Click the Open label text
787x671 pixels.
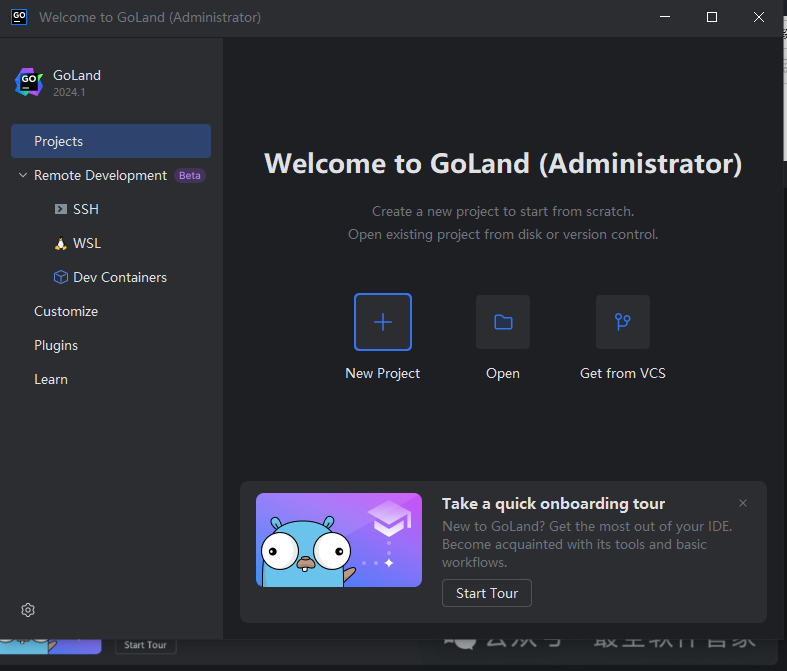[503, 373]
